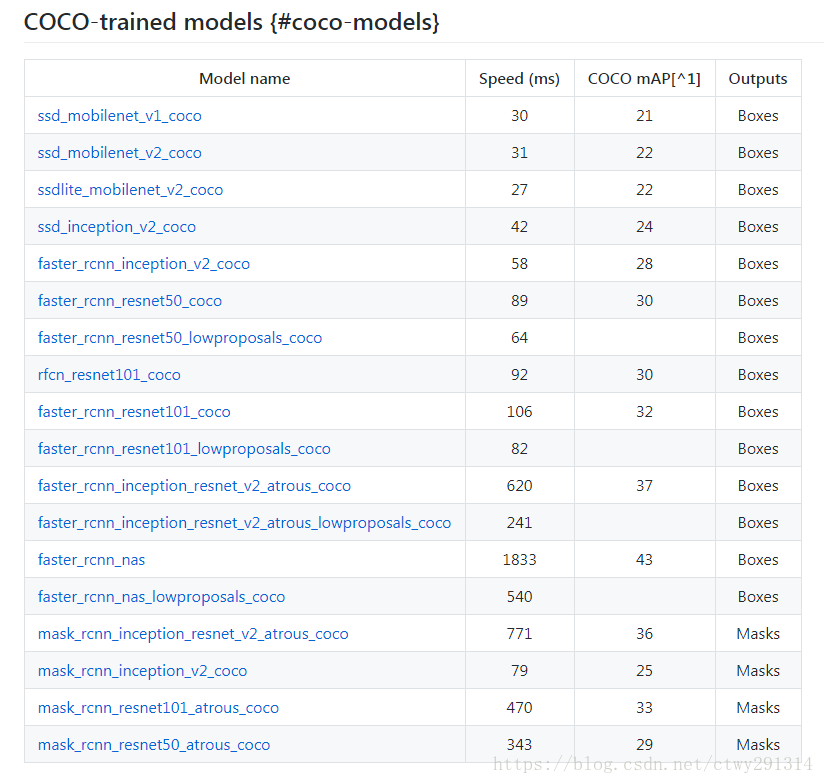Click the faster_rcnn_resnet101_coco link

coord(134,412)
